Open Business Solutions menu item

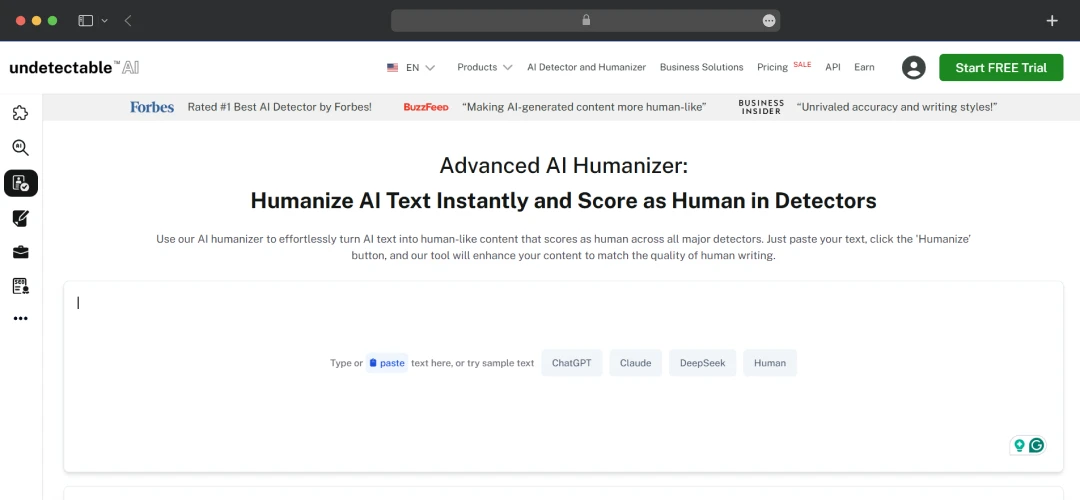coord(701,67)
